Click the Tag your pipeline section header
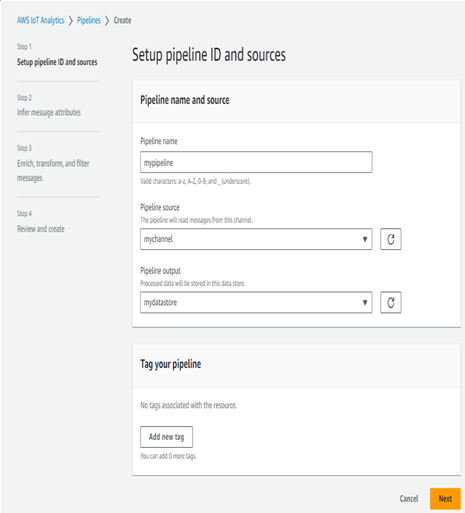 [170, 364]
